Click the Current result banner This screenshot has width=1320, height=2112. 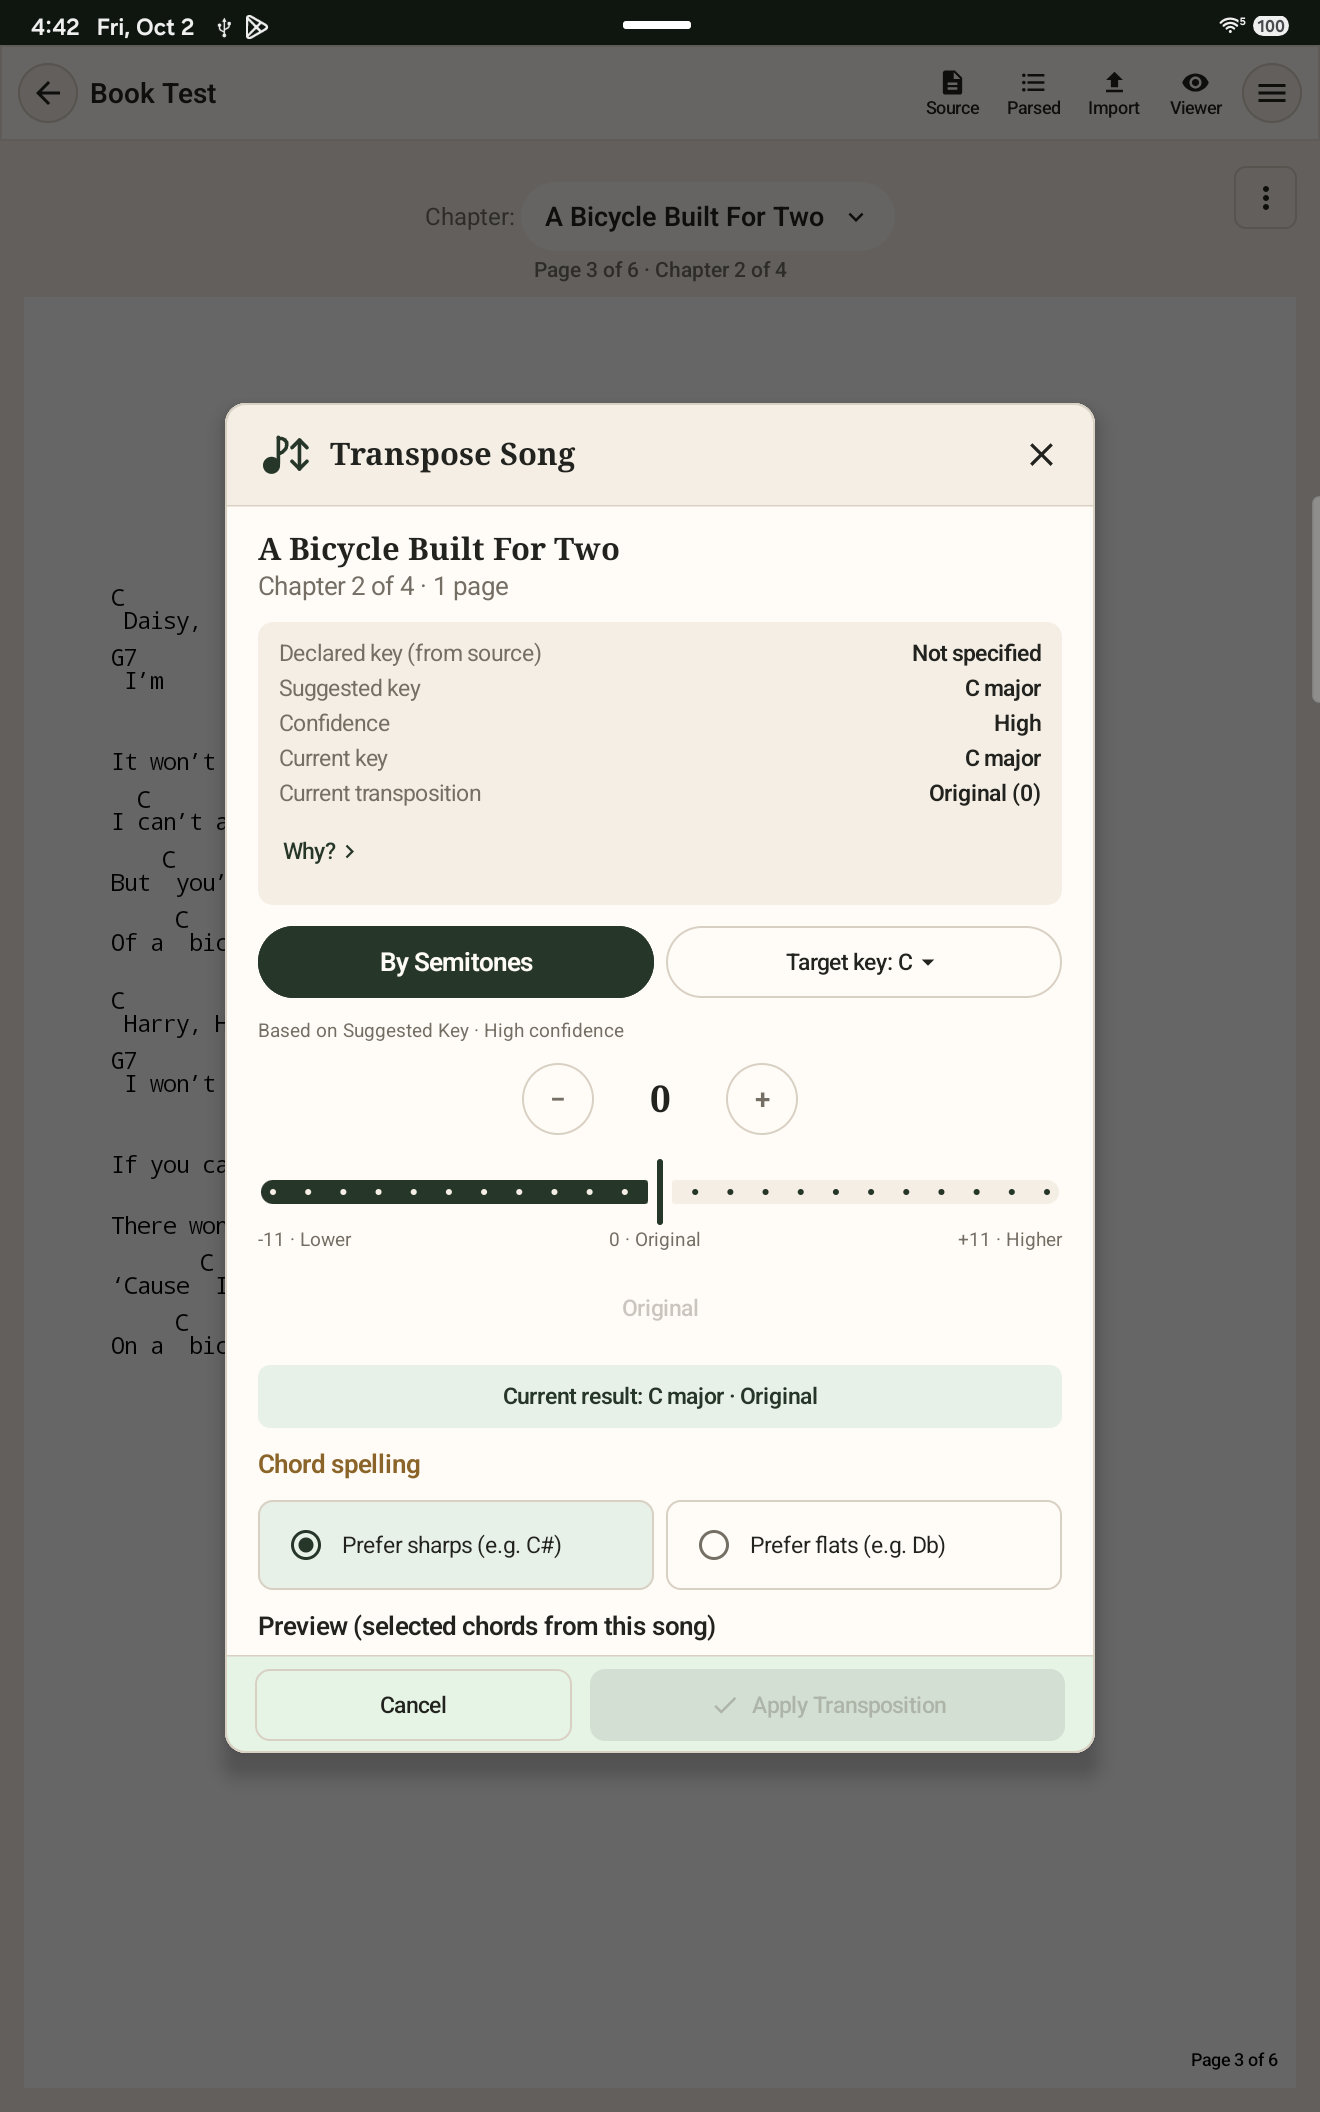660,1396
